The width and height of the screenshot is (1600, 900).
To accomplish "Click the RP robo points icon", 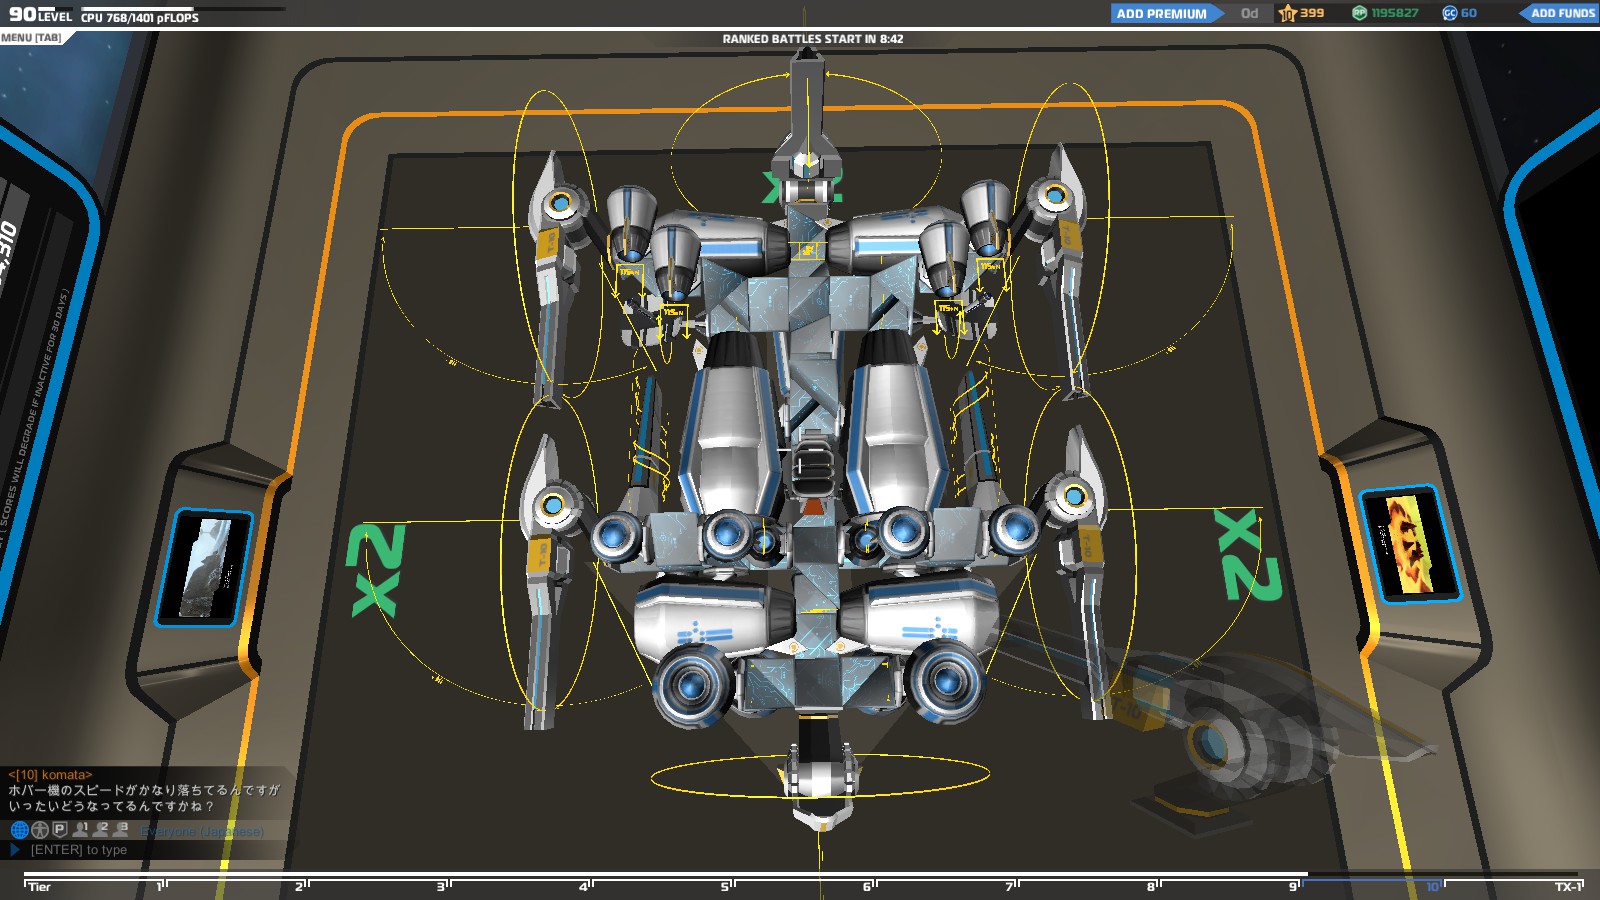I will click(1359, 13).
